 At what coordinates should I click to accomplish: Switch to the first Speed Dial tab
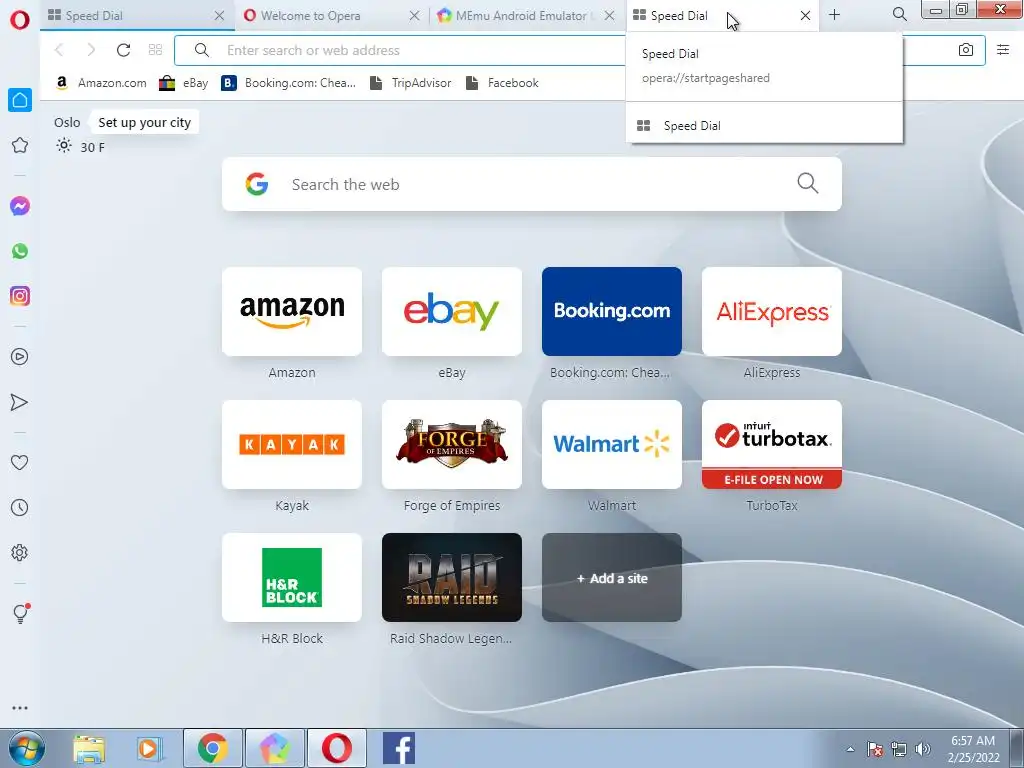pos(137,15)
